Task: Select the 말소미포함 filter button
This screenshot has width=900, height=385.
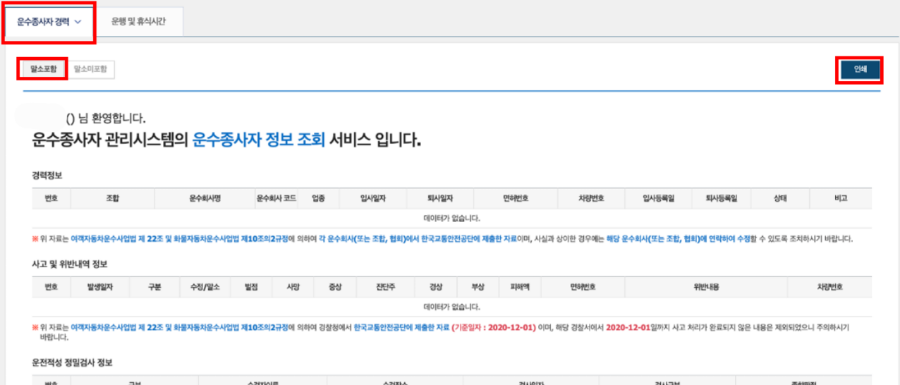Action: click(91, 69)
